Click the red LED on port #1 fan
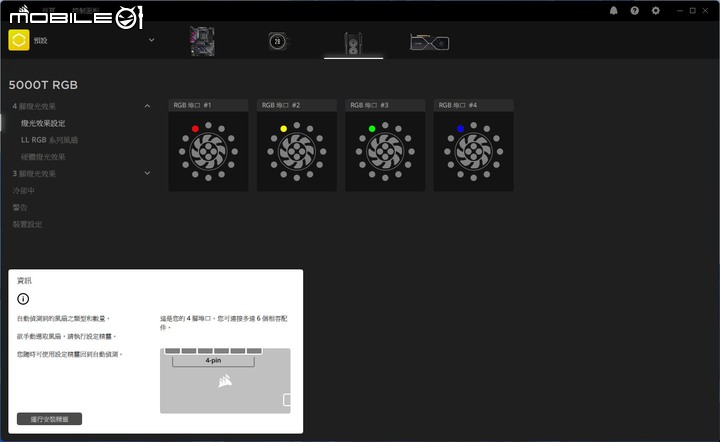The width and height of the screenshot is (720, 442). click(x=195, y=129)
